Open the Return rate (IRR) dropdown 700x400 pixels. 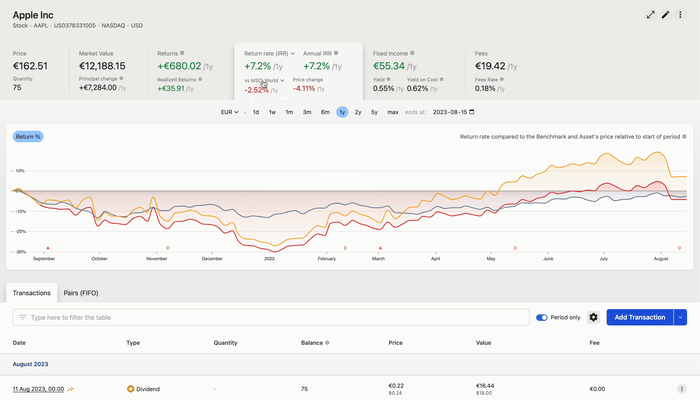tap(269, 53)
